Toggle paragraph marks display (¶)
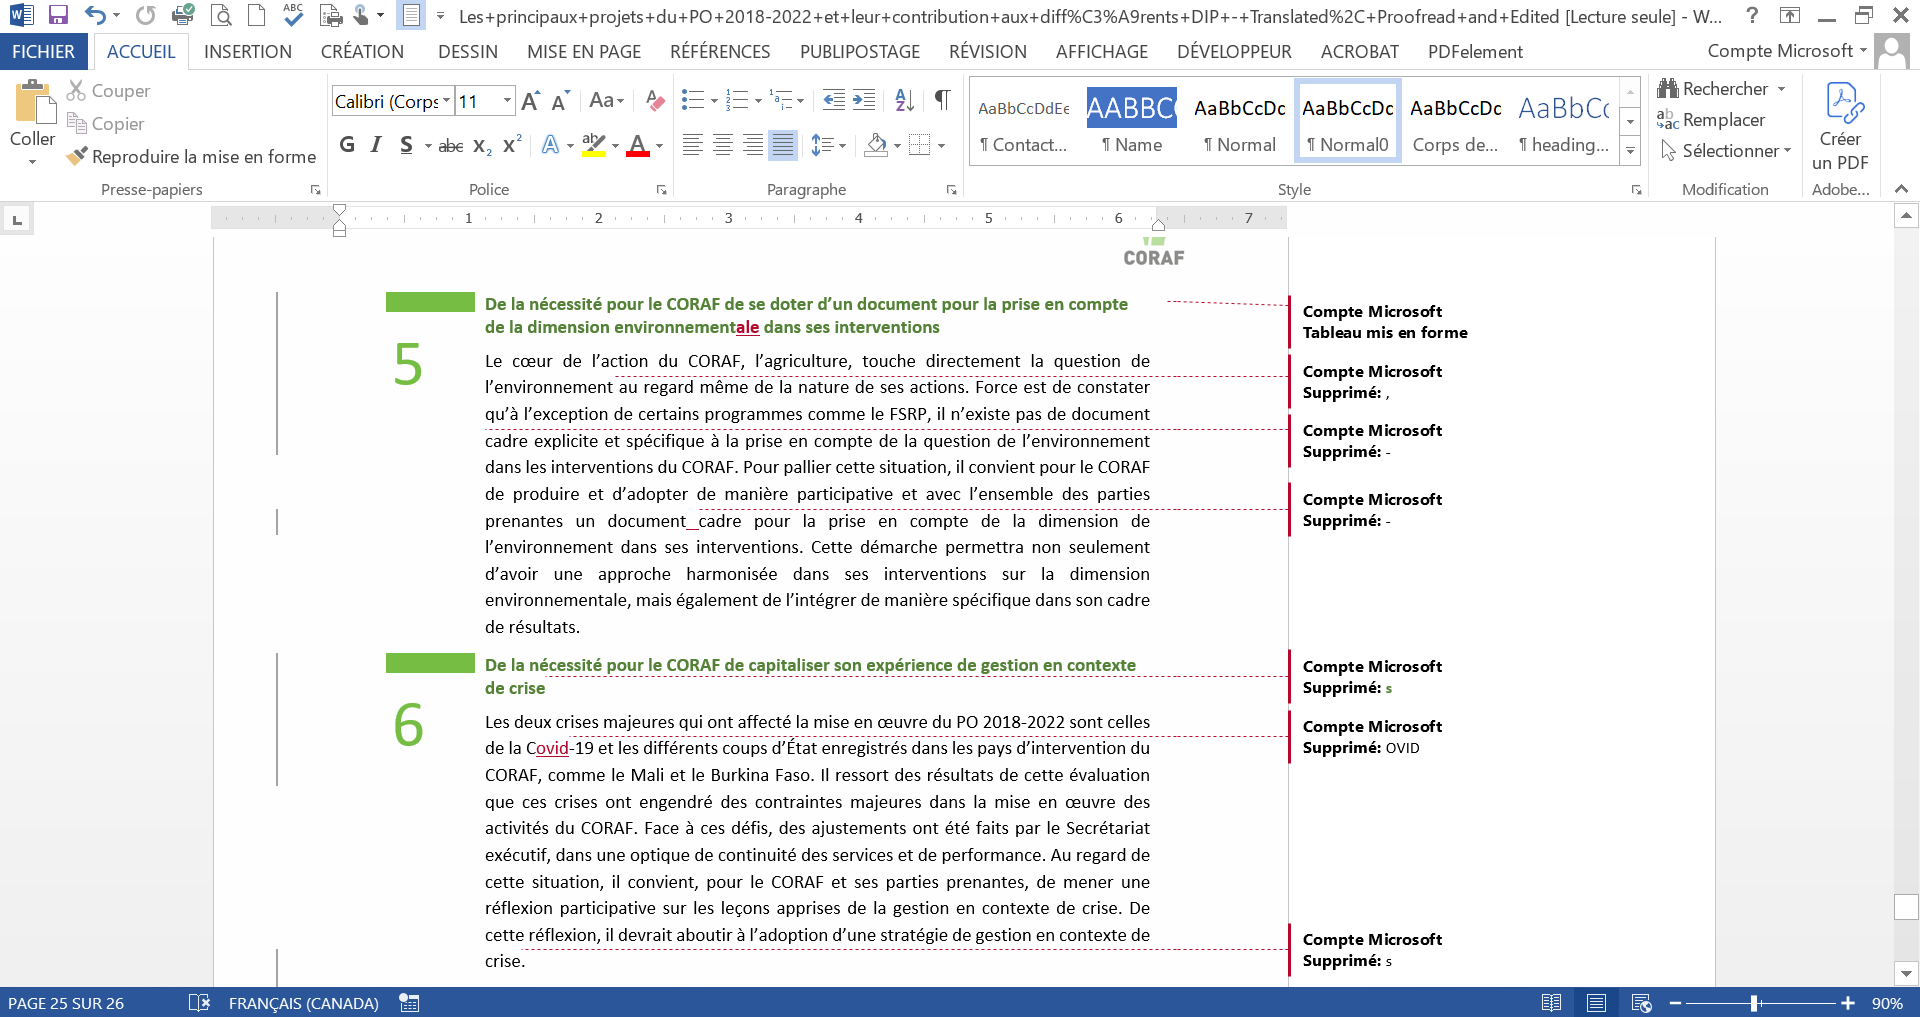 (x=942, y=100)
